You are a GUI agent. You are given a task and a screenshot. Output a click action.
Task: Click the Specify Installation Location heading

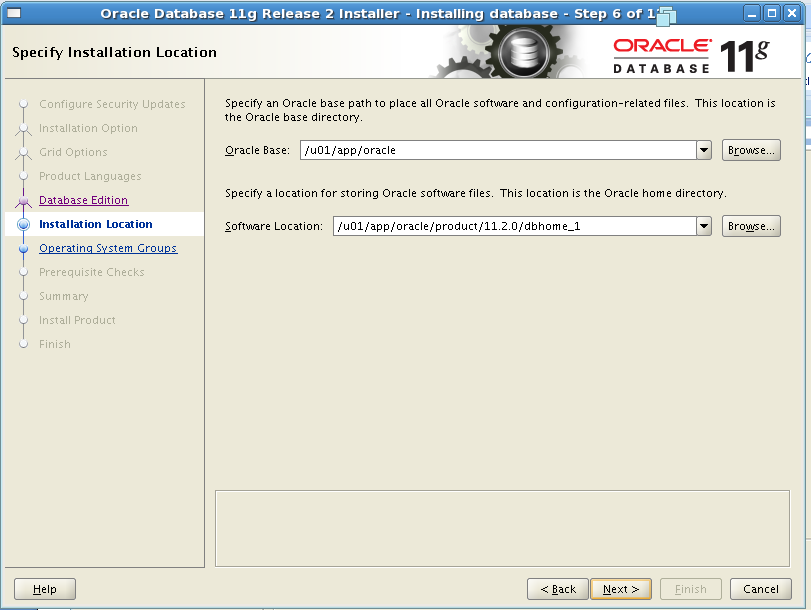(114, 52)
